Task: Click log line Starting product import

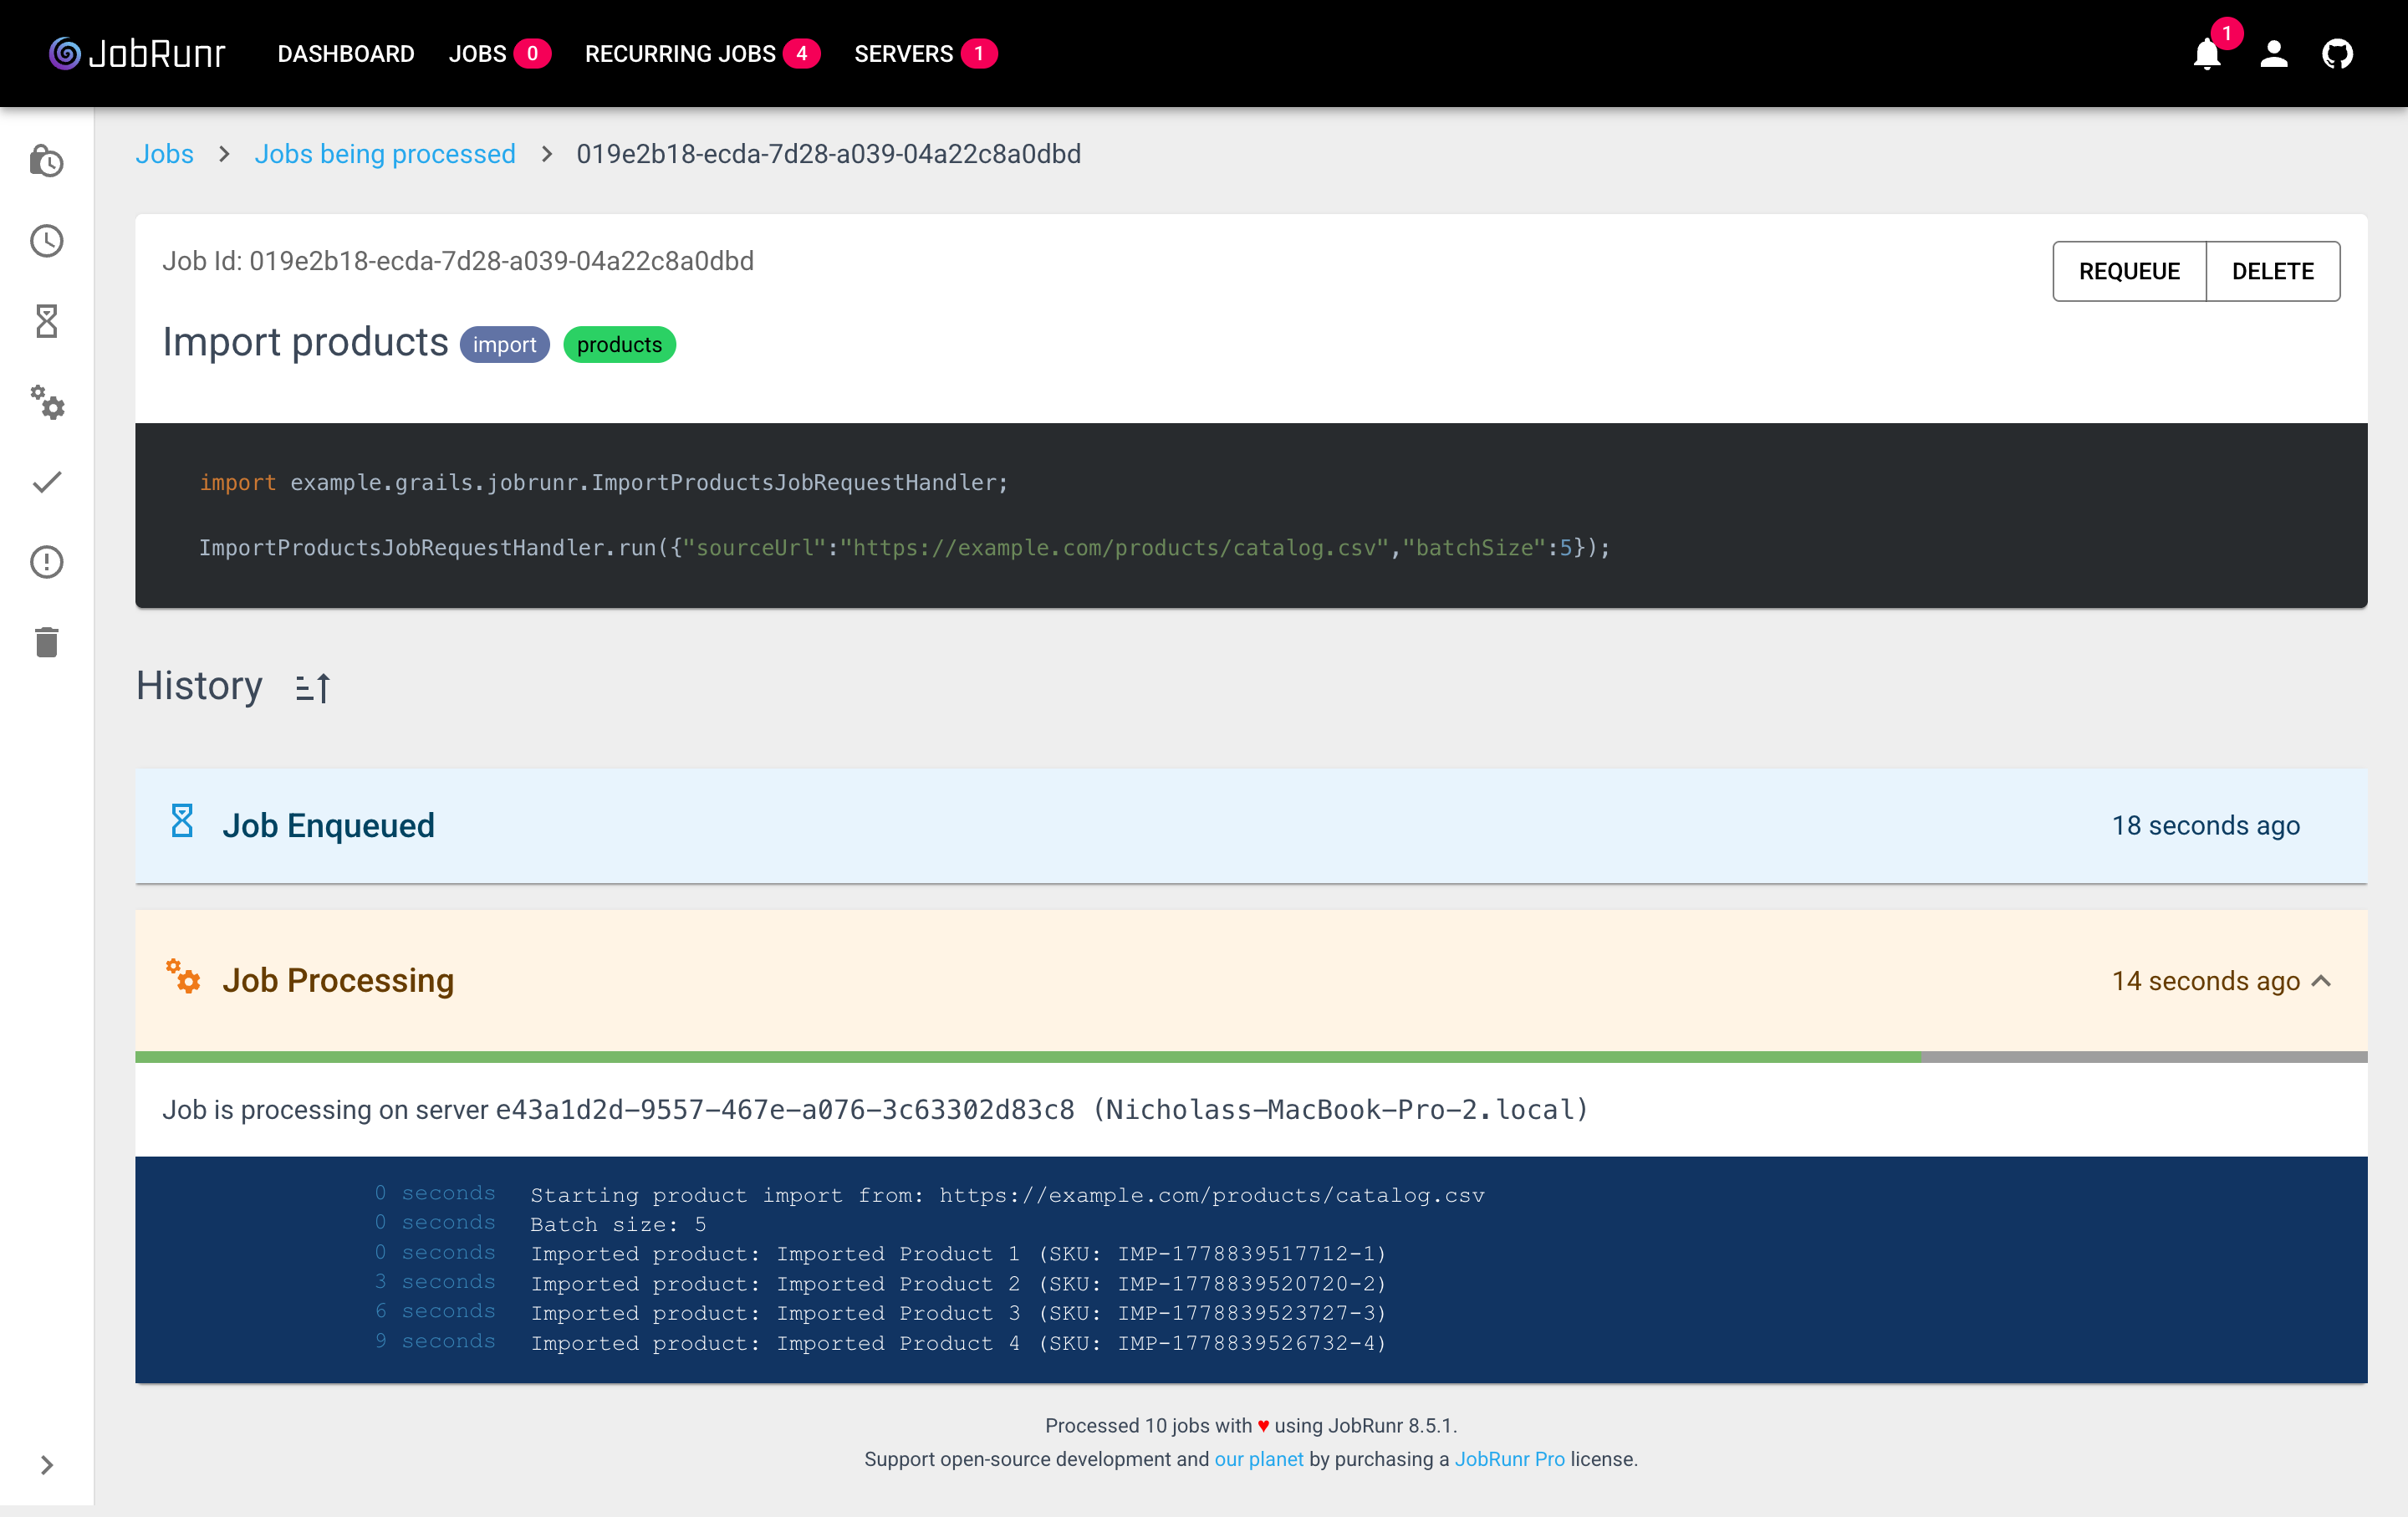Action: [x=1007, y=1195]
